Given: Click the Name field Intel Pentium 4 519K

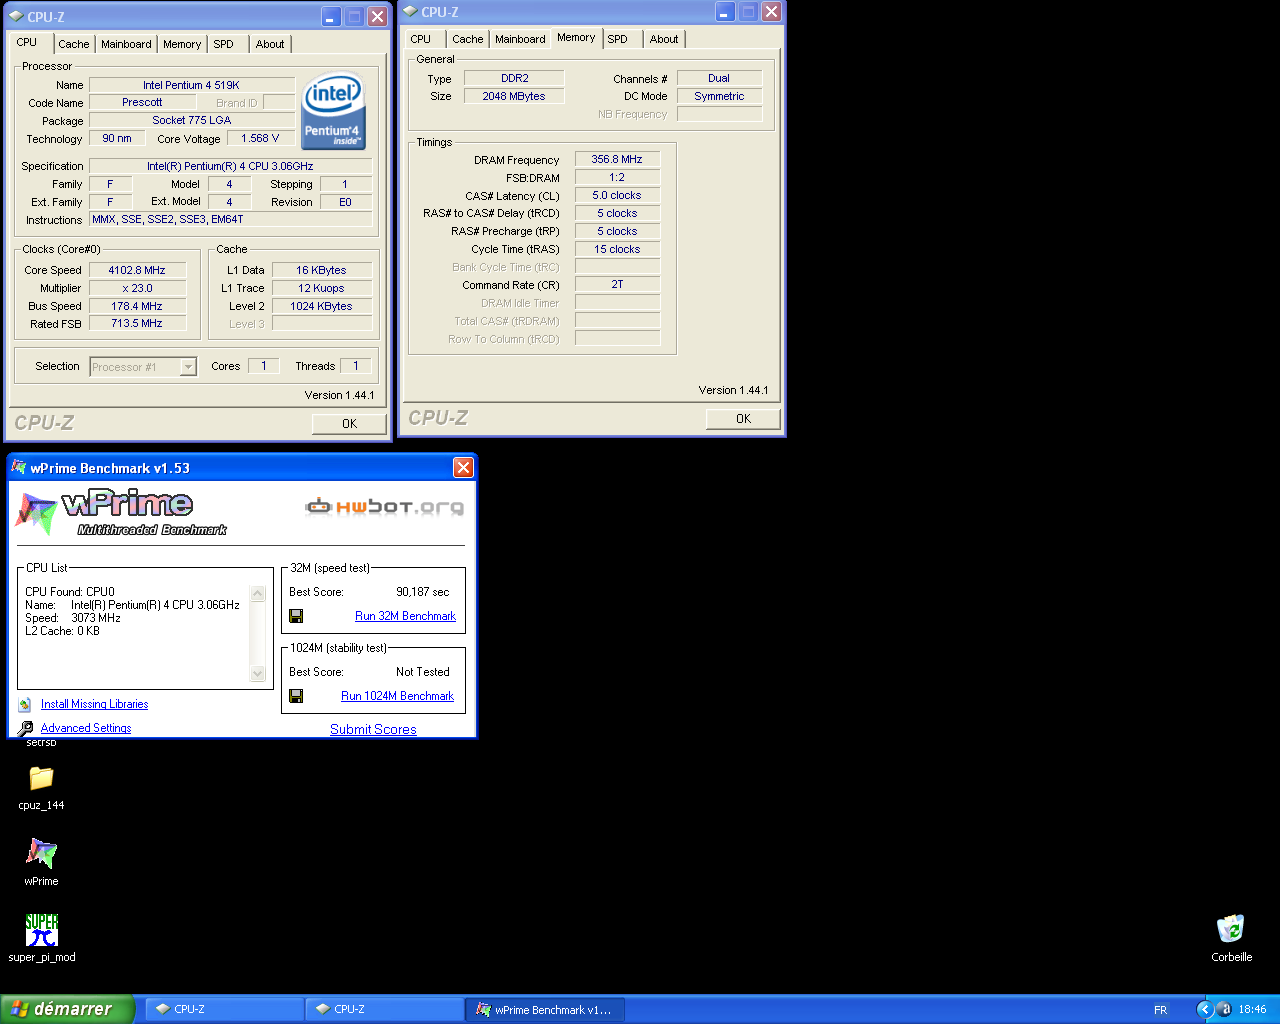Looking at the screenshot, I should coord(191,85).
